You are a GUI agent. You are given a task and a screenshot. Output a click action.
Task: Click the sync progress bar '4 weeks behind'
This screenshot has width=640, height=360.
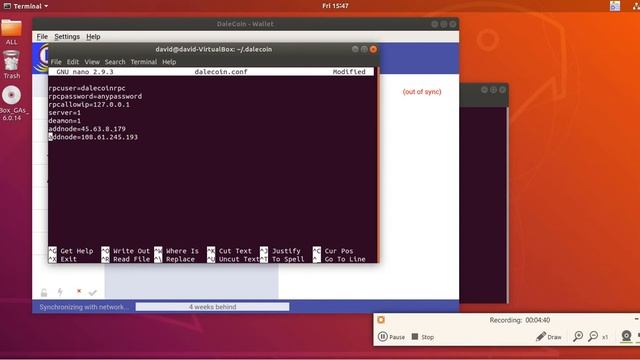point(212,307)
